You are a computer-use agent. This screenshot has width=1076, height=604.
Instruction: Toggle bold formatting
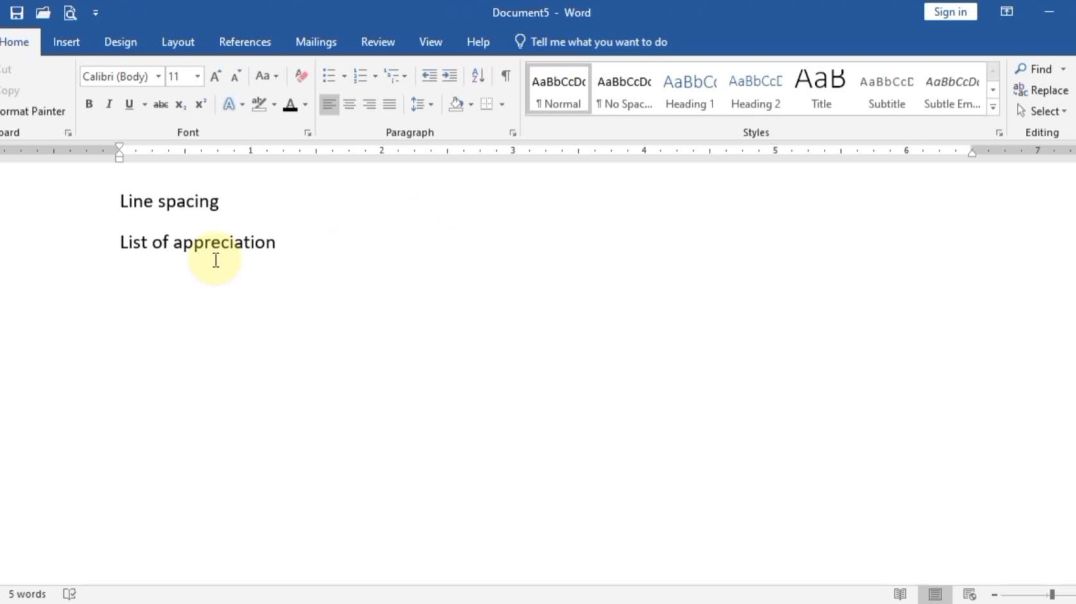pyautogui.click(x=88, y=104)
